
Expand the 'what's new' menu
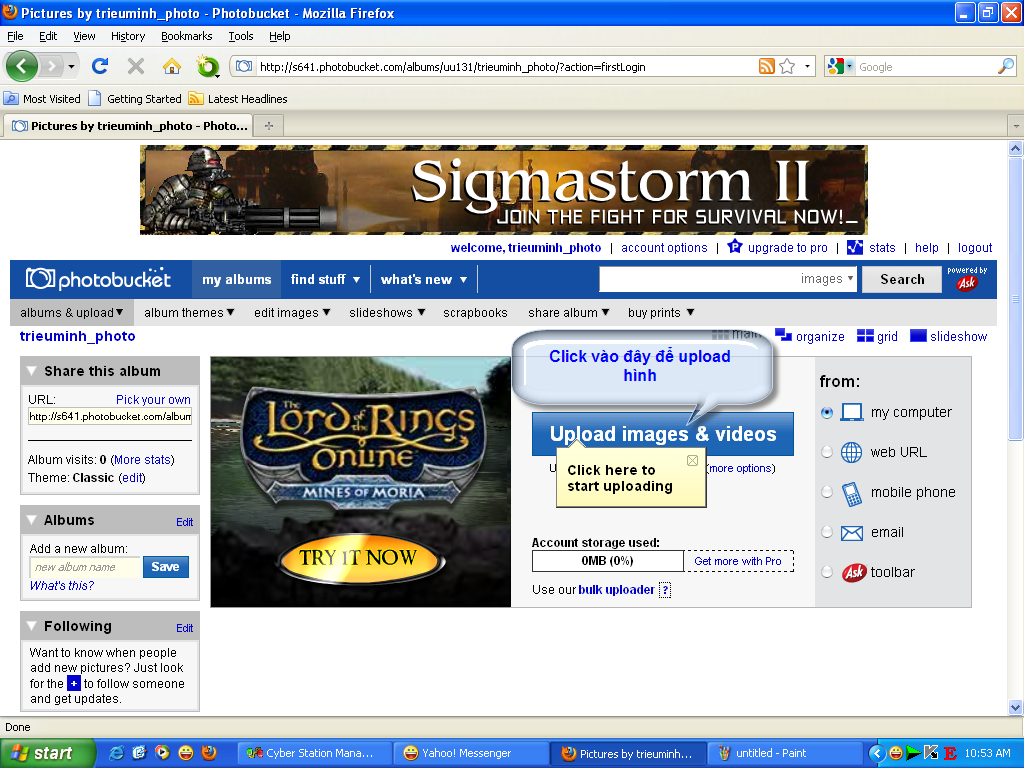[424, 280]
